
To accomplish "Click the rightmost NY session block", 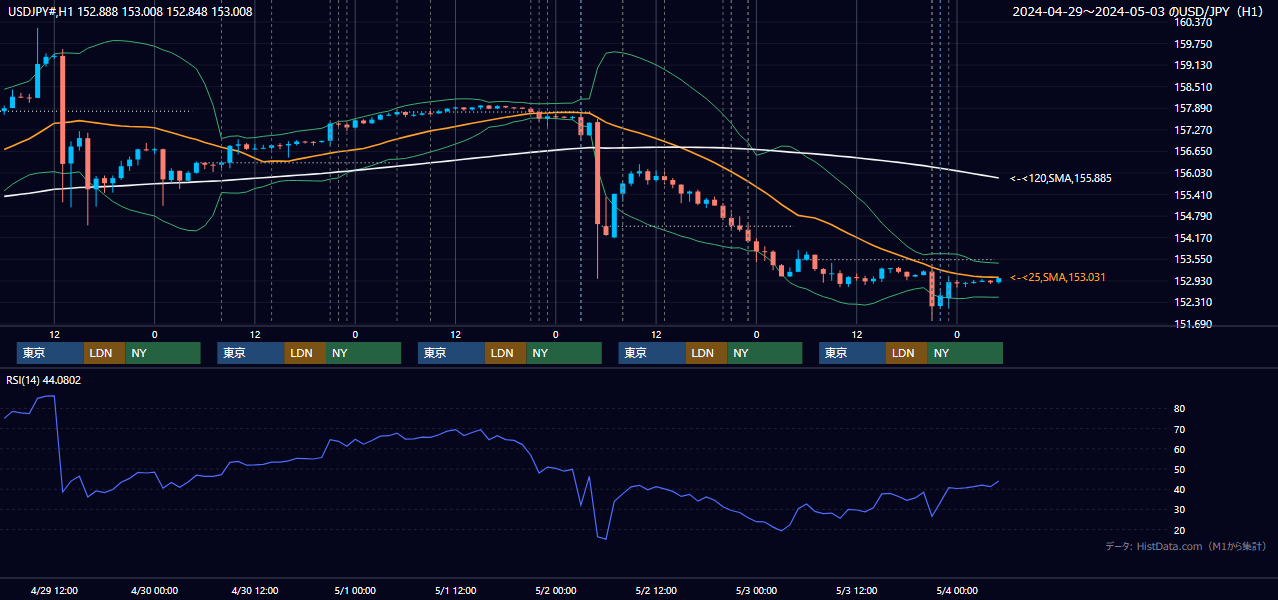I will click(965, 353).
